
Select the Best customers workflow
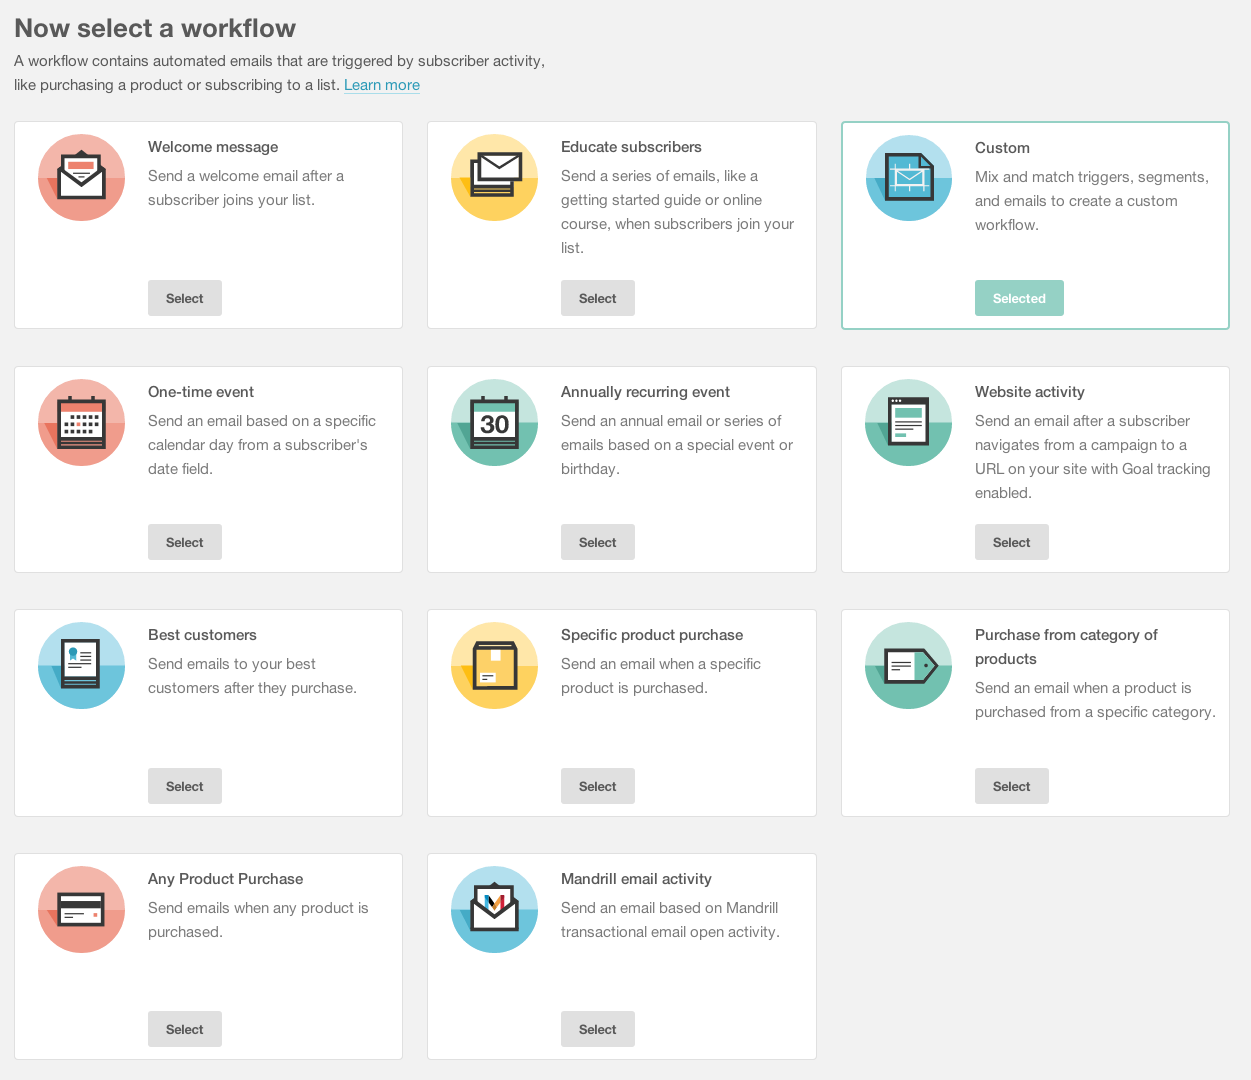(x=185, y=786)
